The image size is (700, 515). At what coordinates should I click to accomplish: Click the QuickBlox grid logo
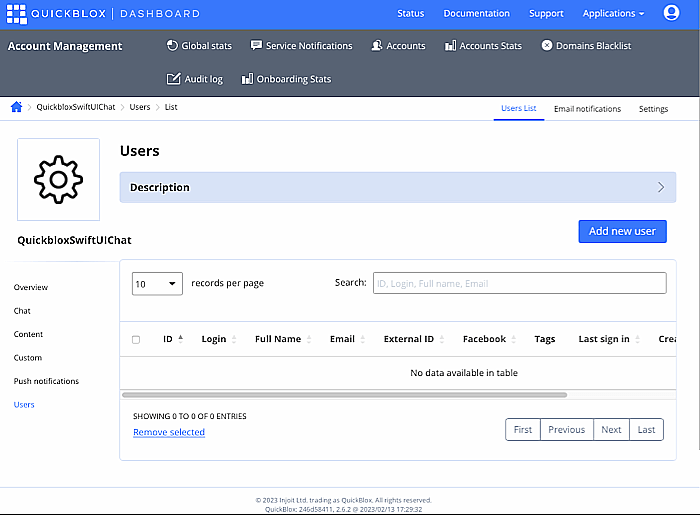point(17,14)
